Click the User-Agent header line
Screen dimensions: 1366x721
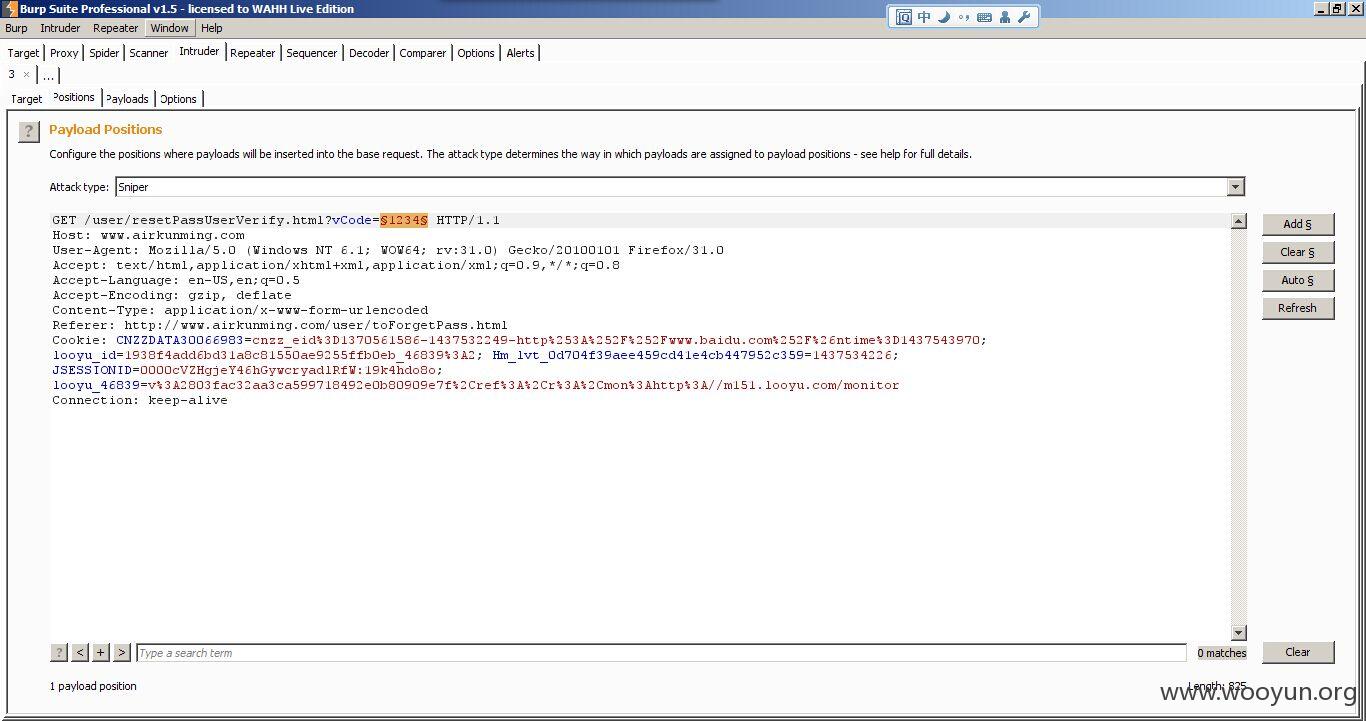(x=388, y=250)
